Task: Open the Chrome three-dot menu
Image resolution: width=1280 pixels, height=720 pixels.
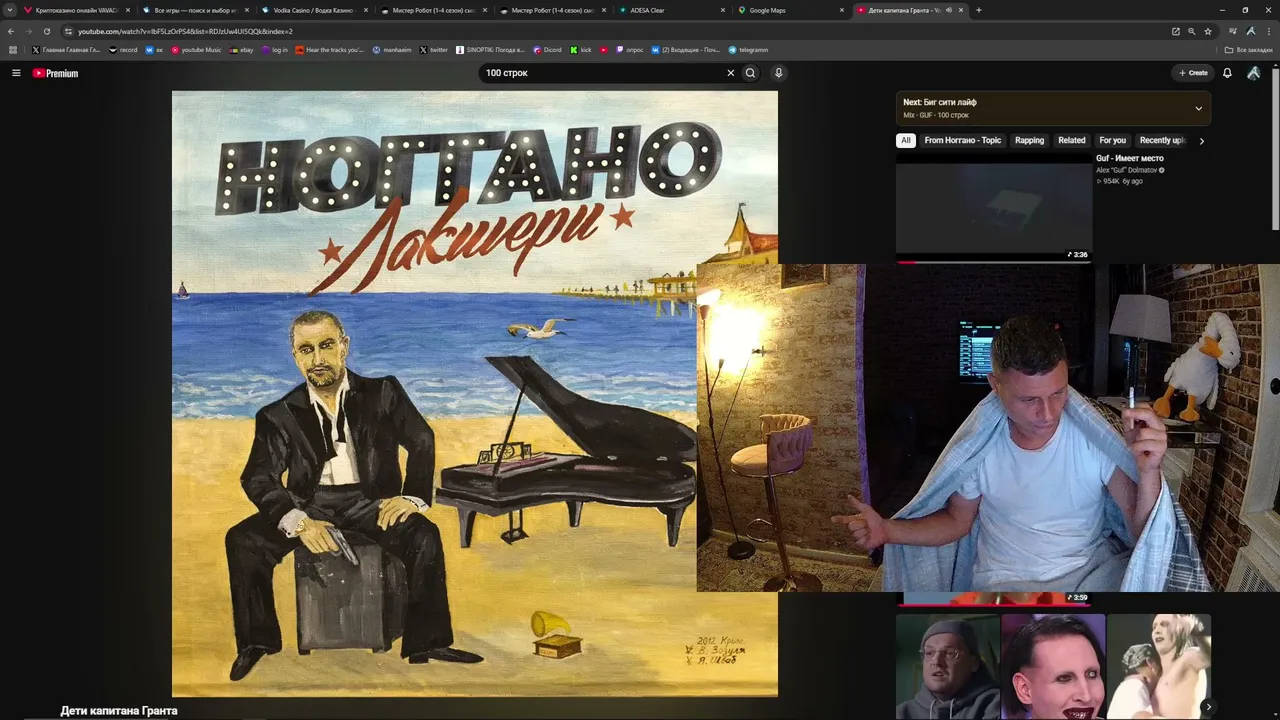Action: (x=1269, y=31)
